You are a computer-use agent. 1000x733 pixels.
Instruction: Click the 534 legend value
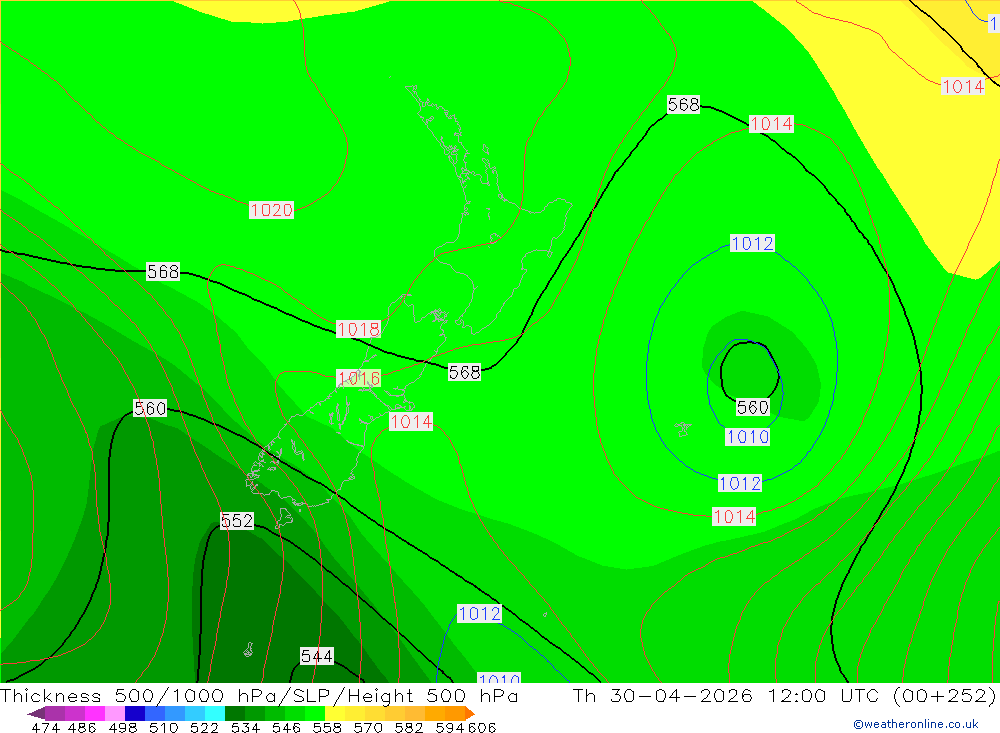[245, 727]
